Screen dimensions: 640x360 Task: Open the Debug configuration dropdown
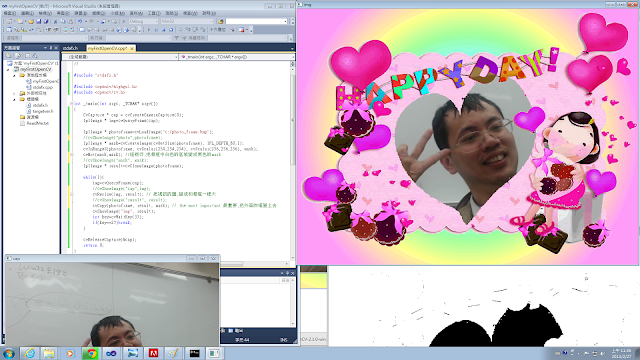(x=143, y=21)
